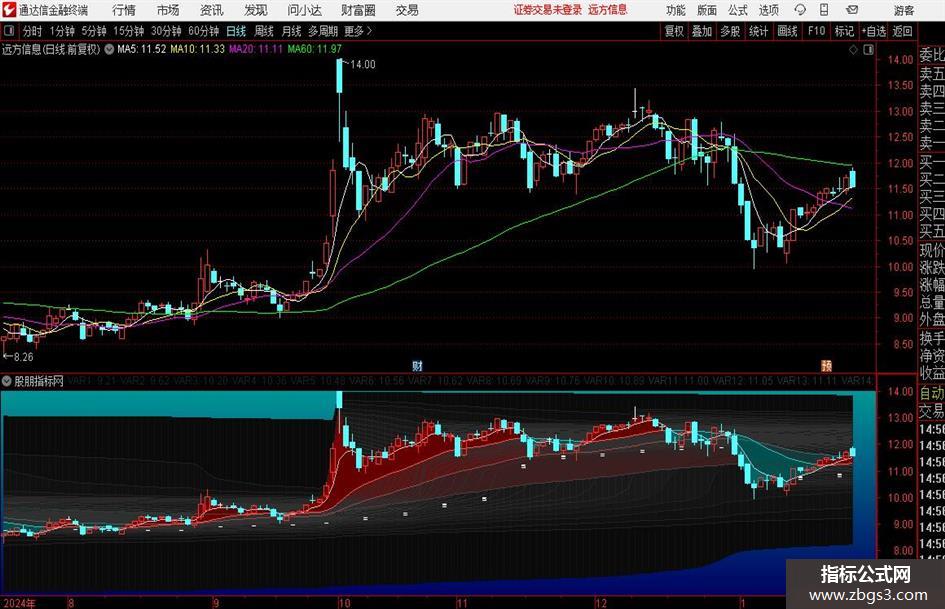
Task: Click the 返回 back button
Action: pyautogui.click(x=902, y=31)
